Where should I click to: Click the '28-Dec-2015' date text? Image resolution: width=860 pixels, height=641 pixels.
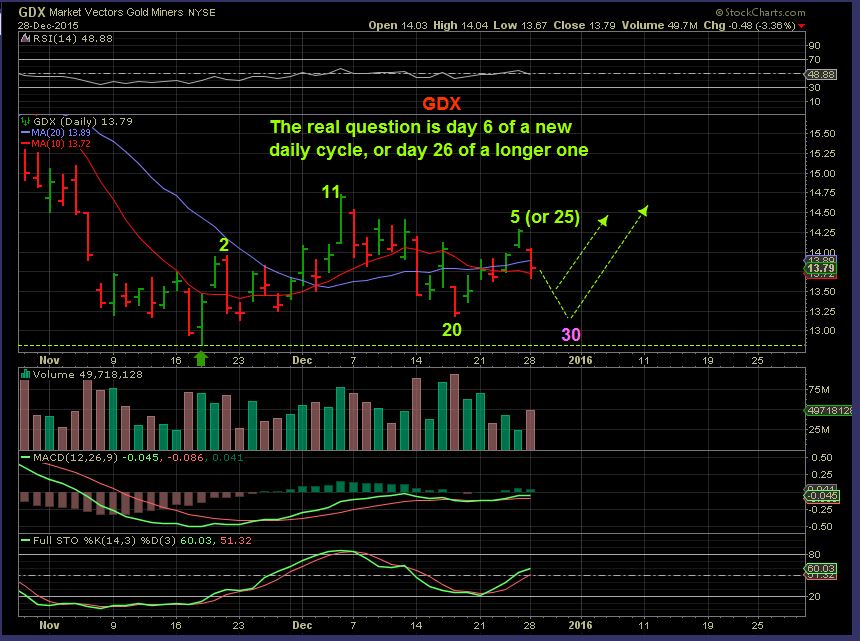[48, 26]
